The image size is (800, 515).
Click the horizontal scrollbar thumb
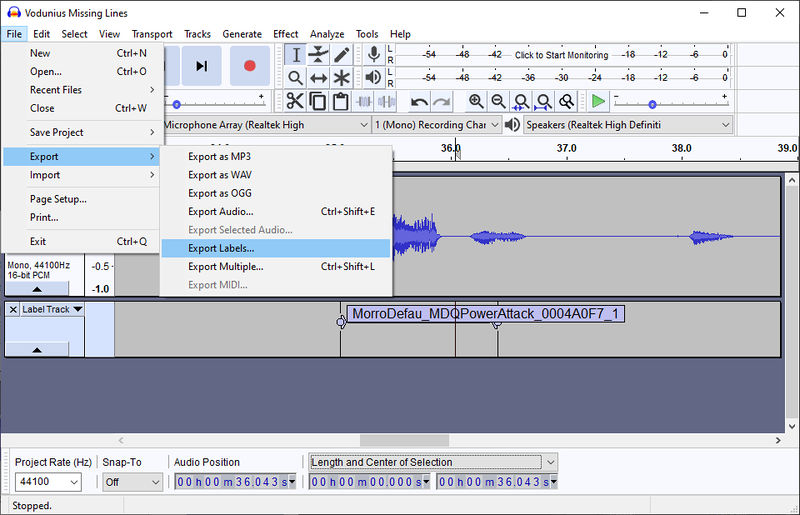[x=405, y=440]
